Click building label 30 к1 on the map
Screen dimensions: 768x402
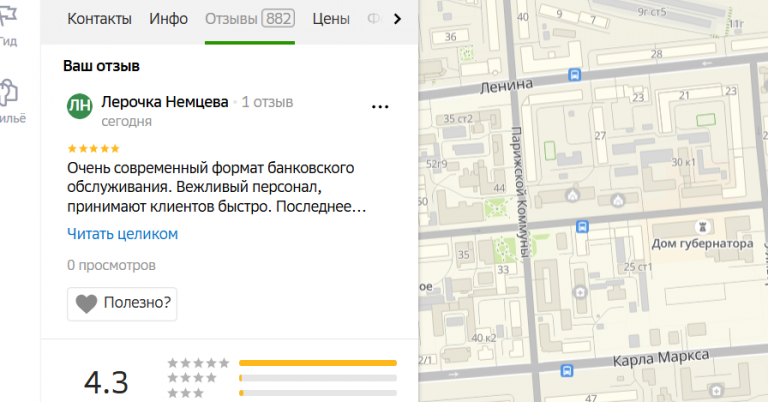point(683,162)
